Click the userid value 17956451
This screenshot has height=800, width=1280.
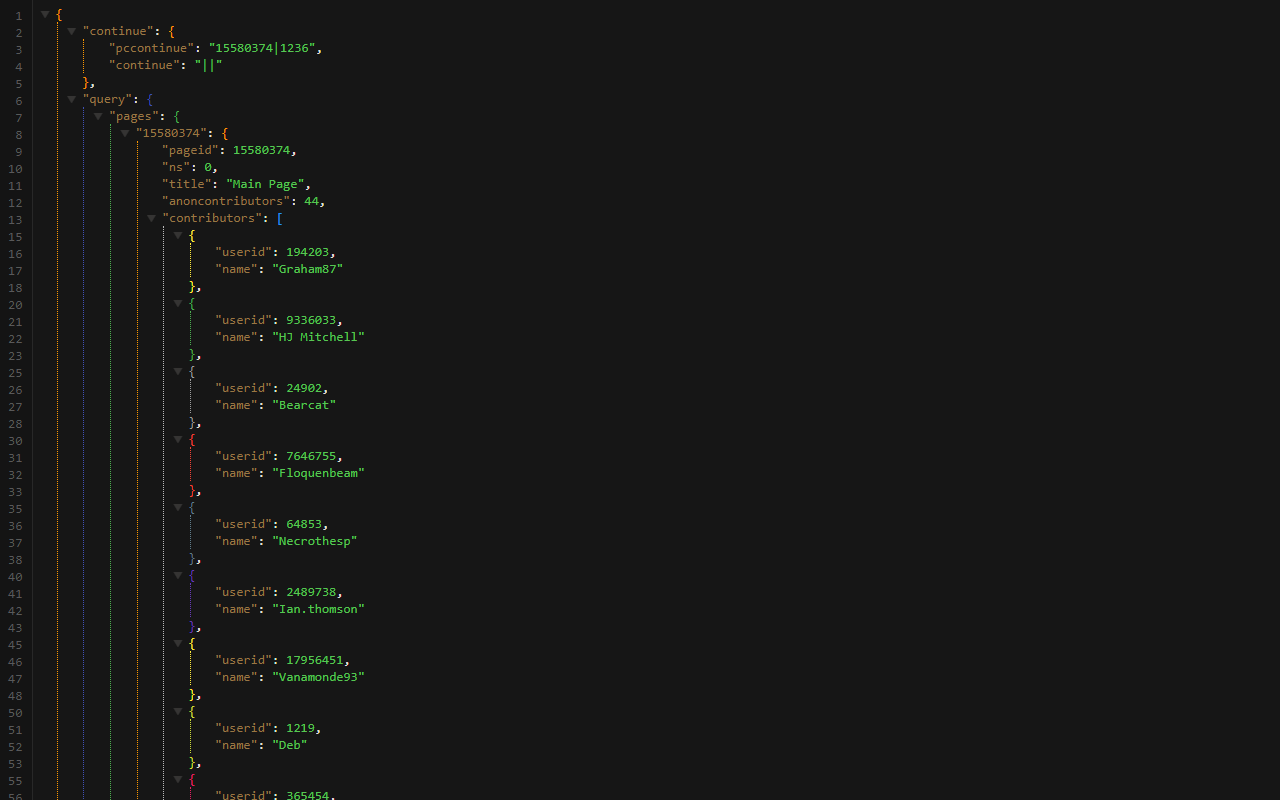(315, 660)
